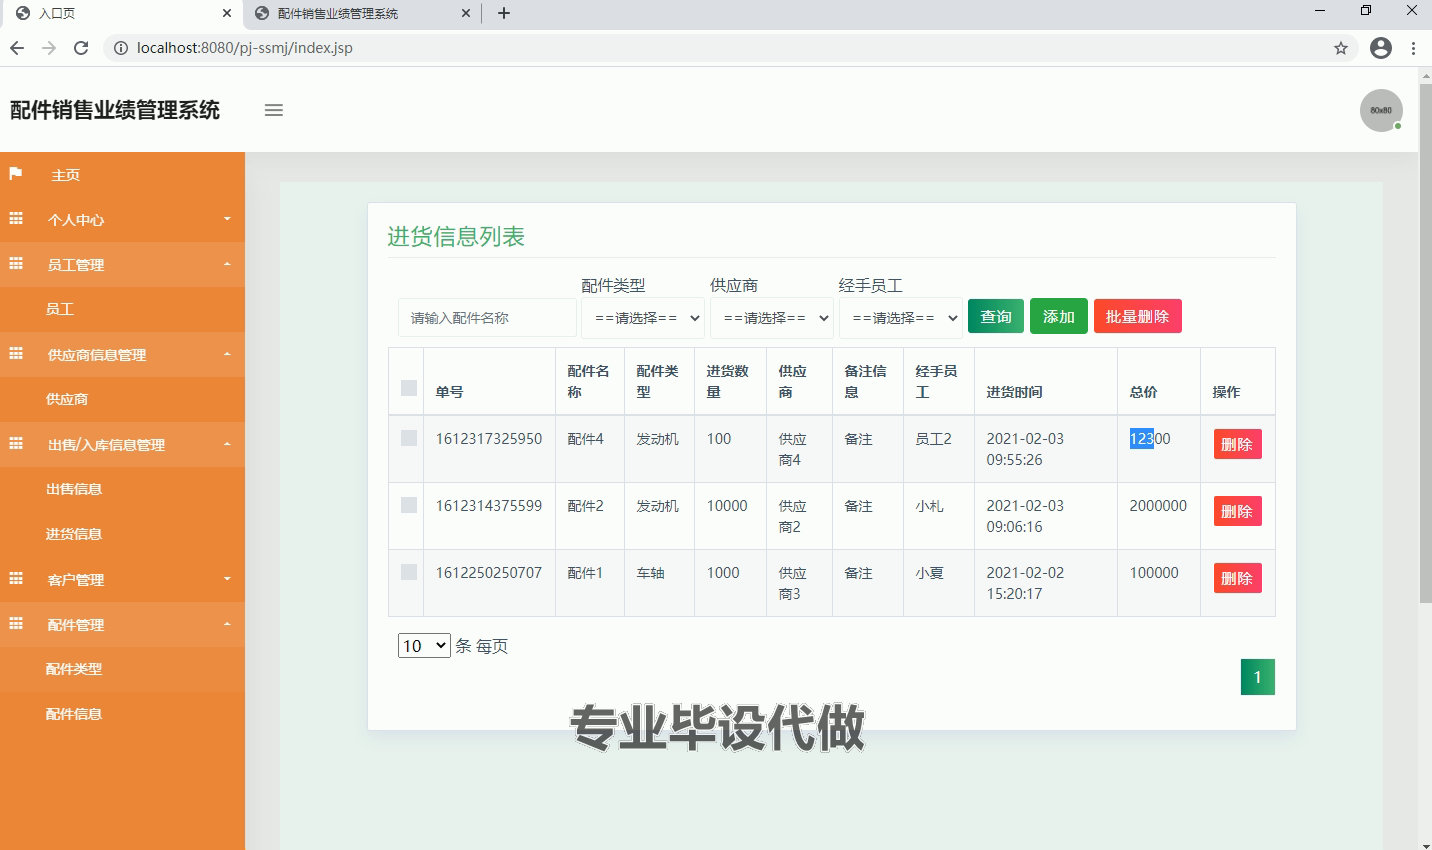Click the grid icon beside 客户管理
This screenshot has height=850, width=1432.
(16, 579)
